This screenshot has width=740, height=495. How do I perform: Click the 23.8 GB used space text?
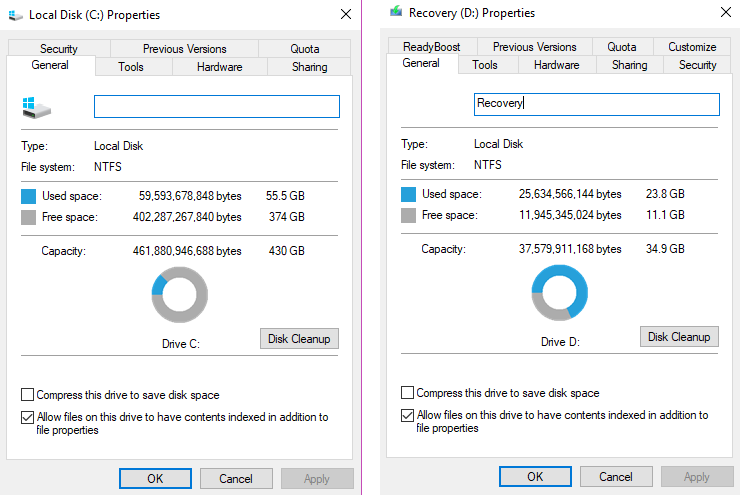coord(665,194)
